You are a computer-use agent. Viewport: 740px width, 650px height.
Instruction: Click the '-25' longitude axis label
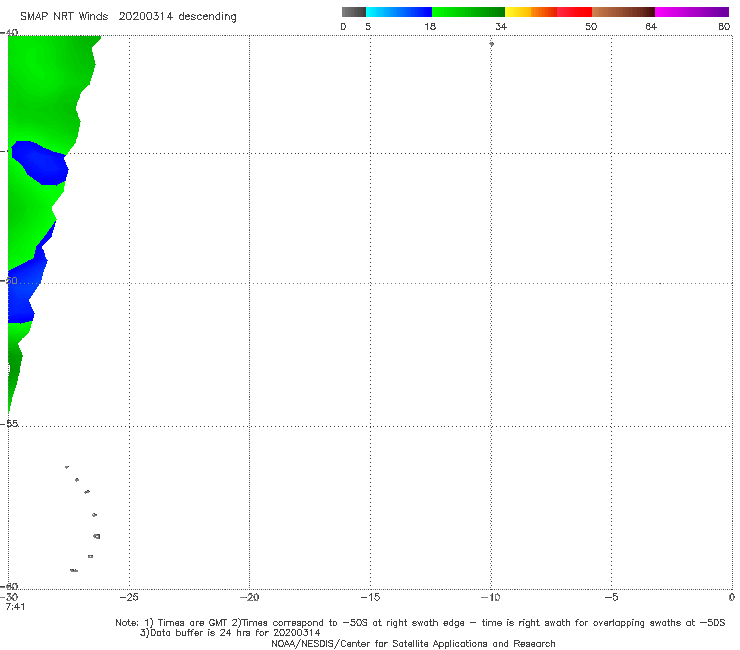[129, 597]
